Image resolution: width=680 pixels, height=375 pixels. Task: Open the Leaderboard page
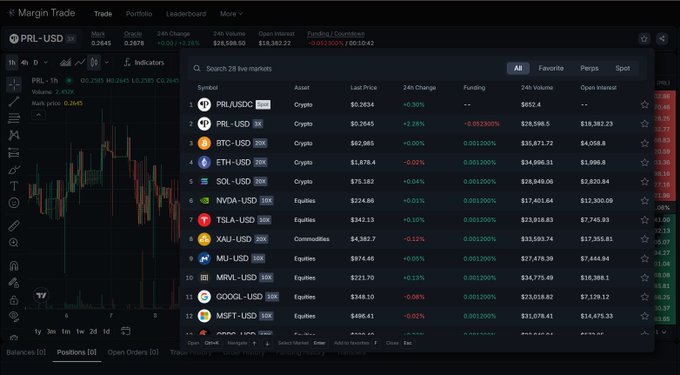pos(186,14)
